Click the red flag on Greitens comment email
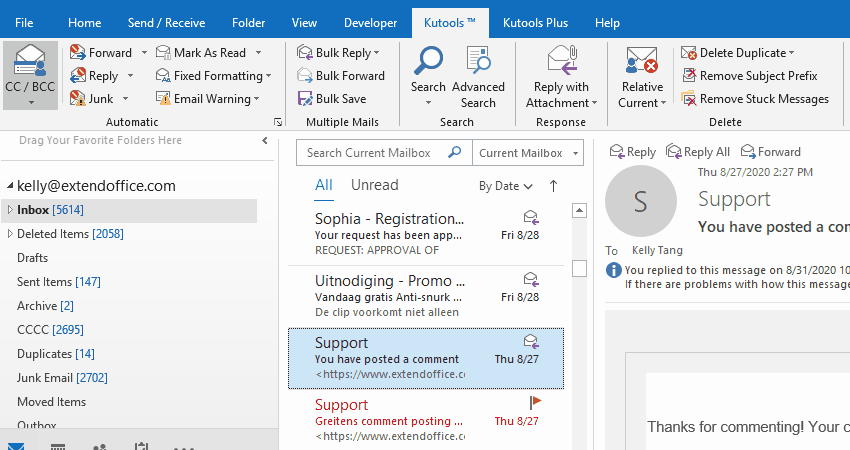Screen dimensions: 850x450 point(535,402)
